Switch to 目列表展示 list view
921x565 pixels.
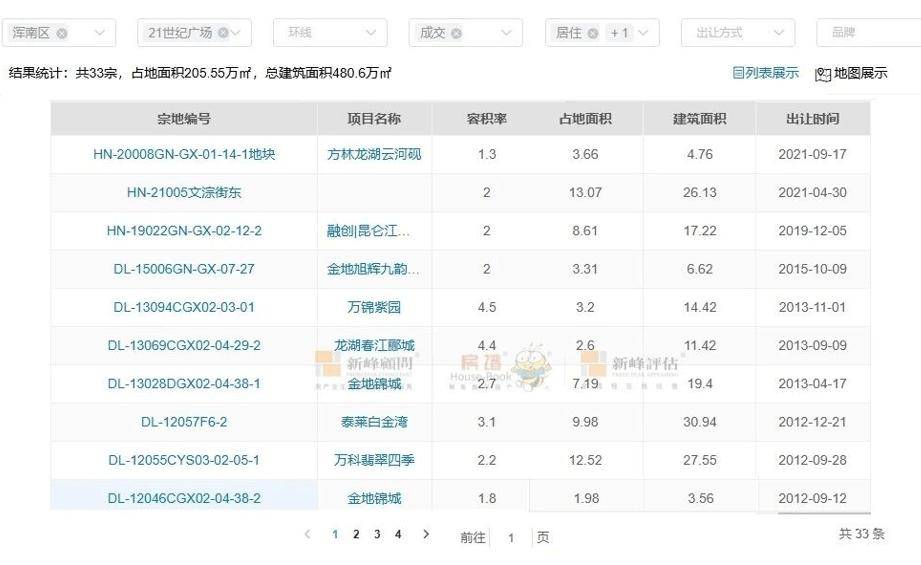[765, 73]
